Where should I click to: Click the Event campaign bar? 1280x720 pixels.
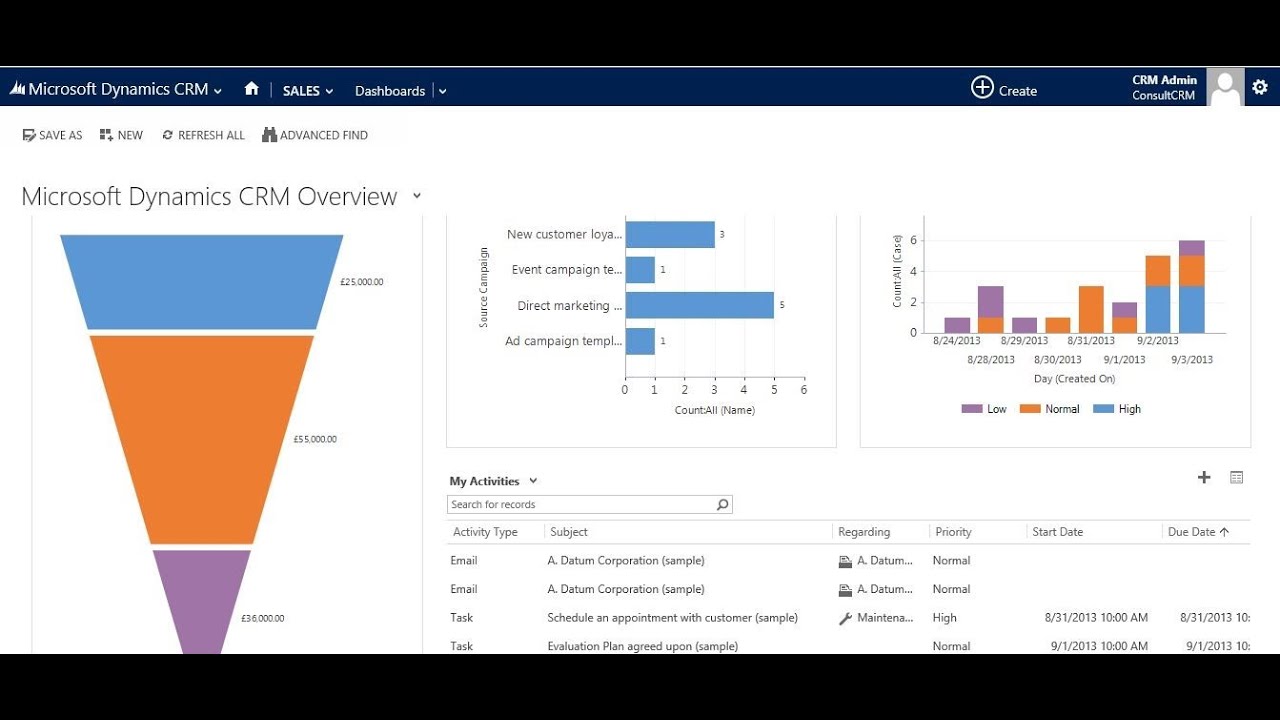[x=640, y=270]
